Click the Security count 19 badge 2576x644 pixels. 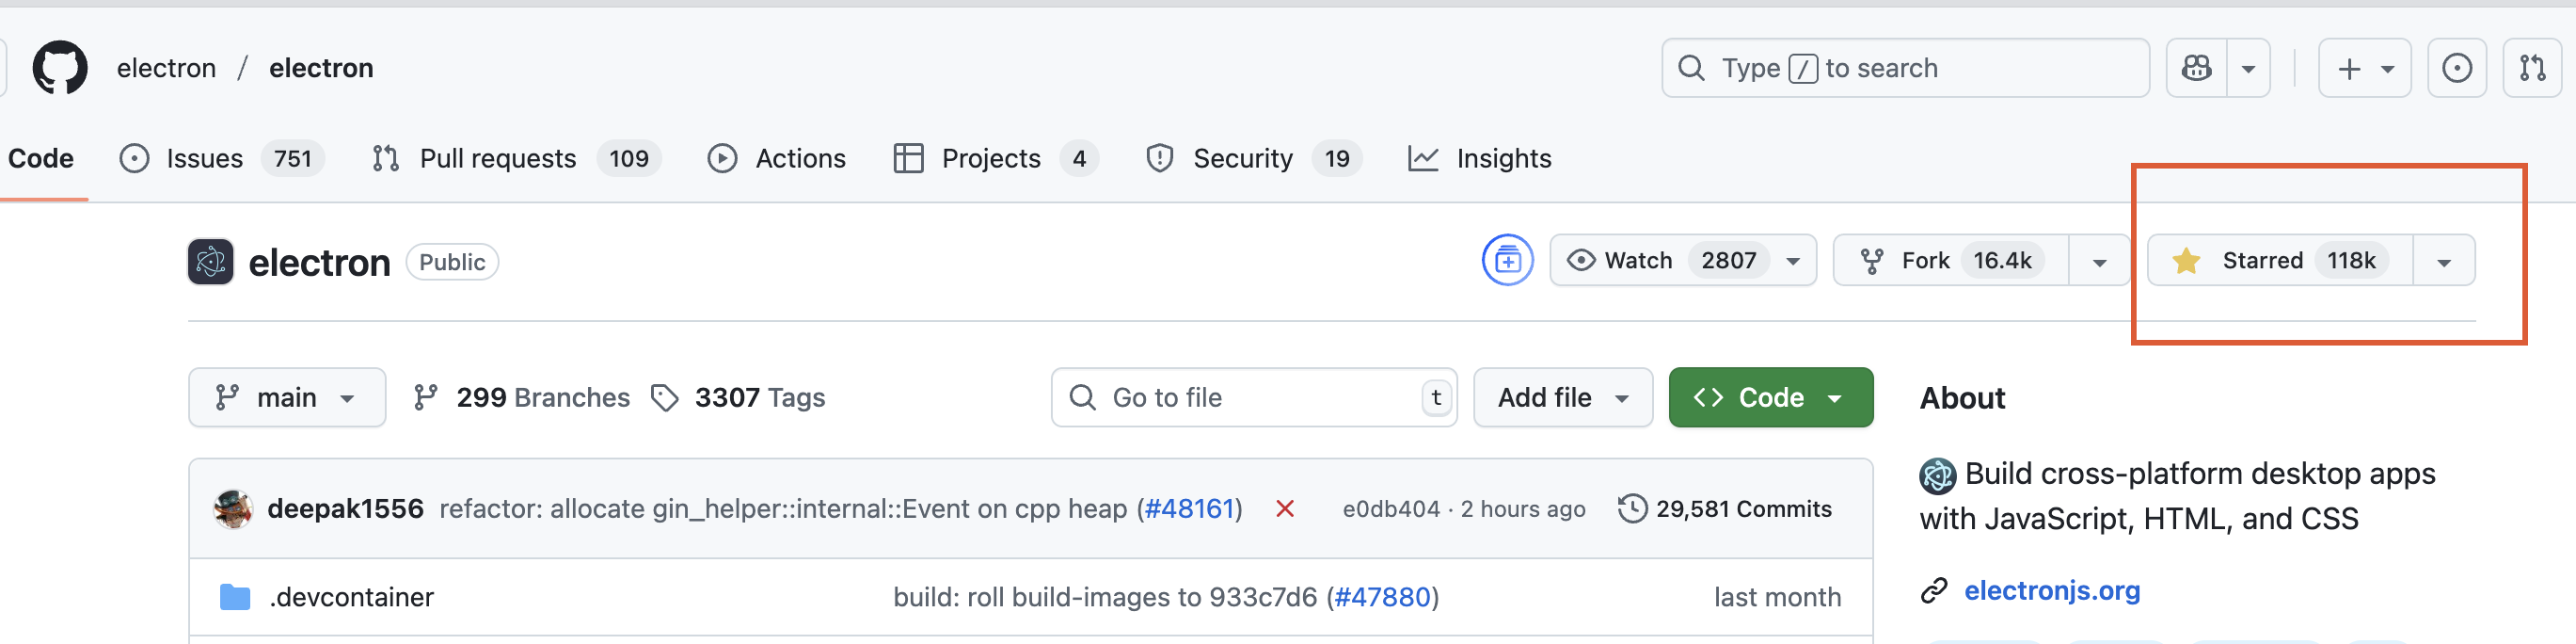pyautogui.click(x=1337, y=158)
